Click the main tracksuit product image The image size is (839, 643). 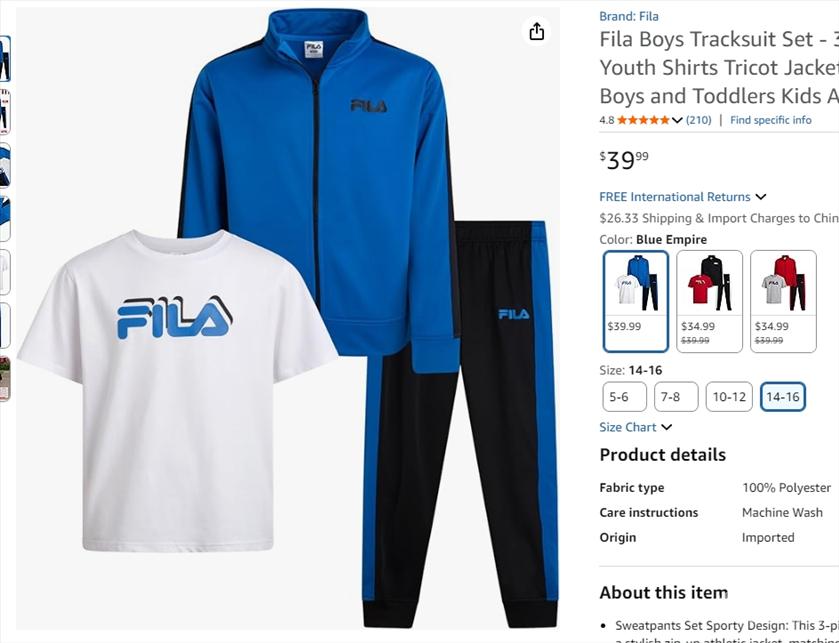click(288, 318)
